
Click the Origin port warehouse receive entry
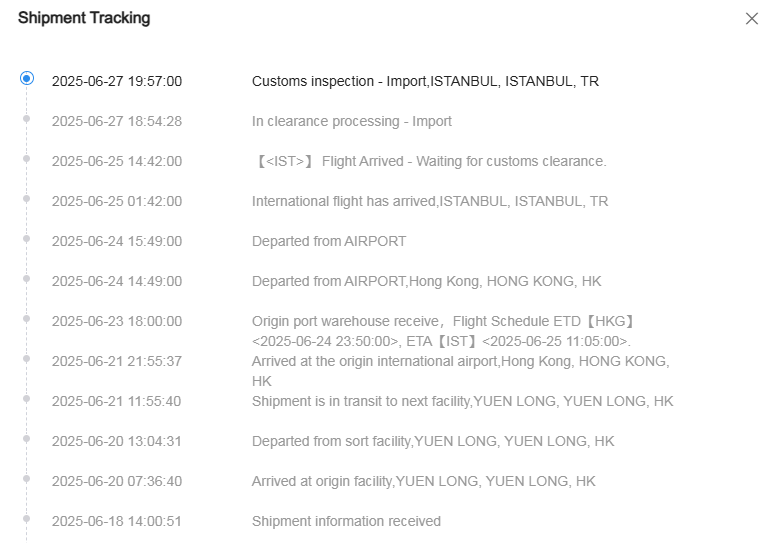(x=443, y=331)
